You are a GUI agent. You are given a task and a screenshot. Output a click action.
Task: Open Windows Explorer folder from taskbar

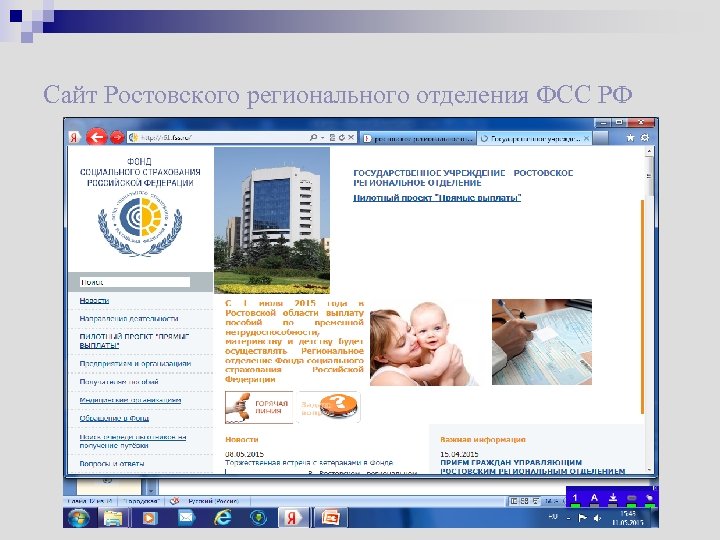113,518
